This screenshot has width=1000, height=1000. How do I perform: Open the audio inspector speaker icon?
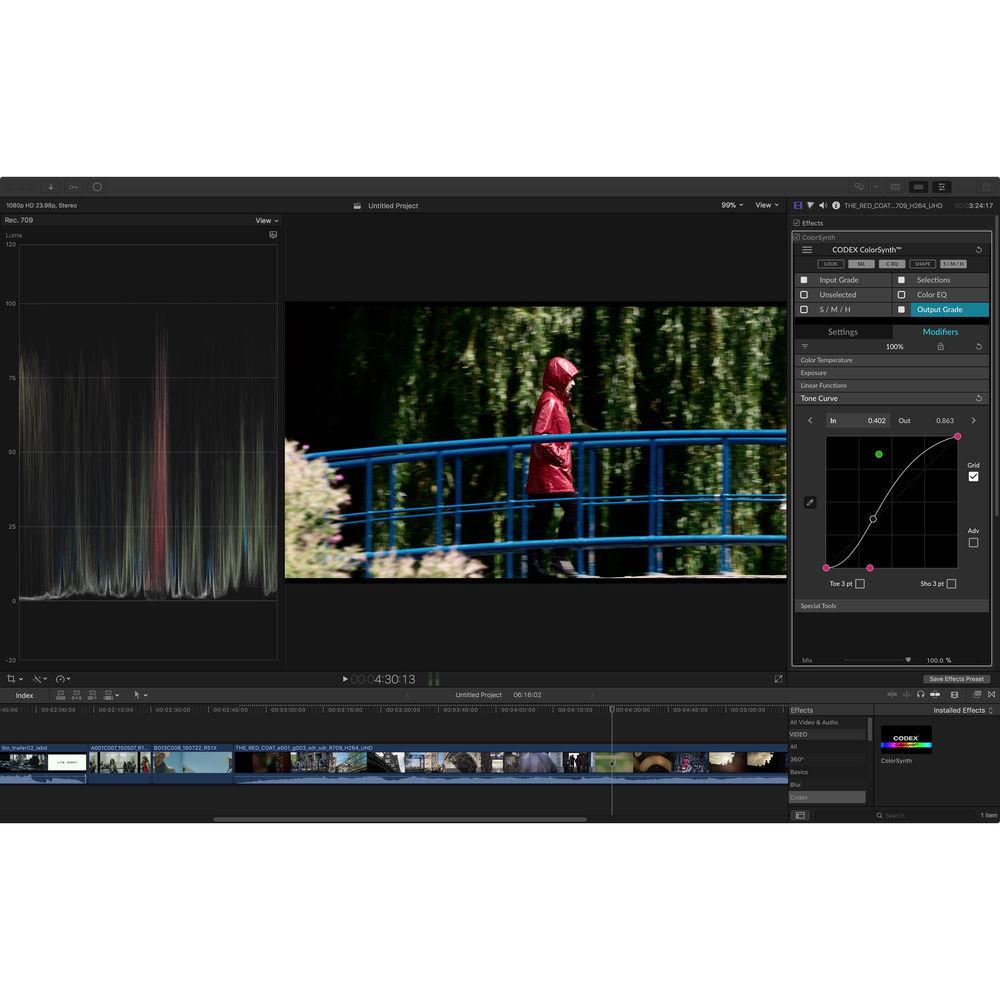(x=822, y=205)
